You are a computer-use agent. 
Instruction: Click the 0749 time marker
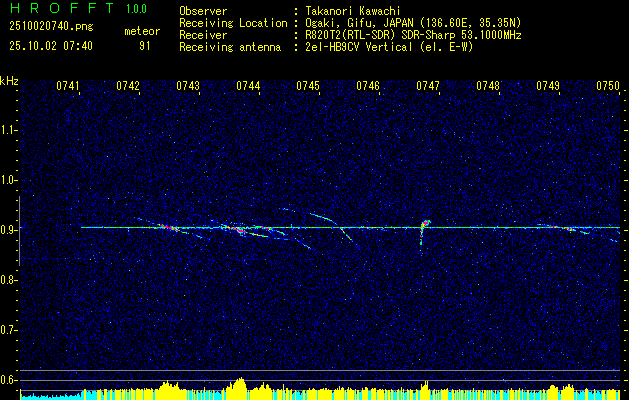pyautogui.click(x=548, y=86)
